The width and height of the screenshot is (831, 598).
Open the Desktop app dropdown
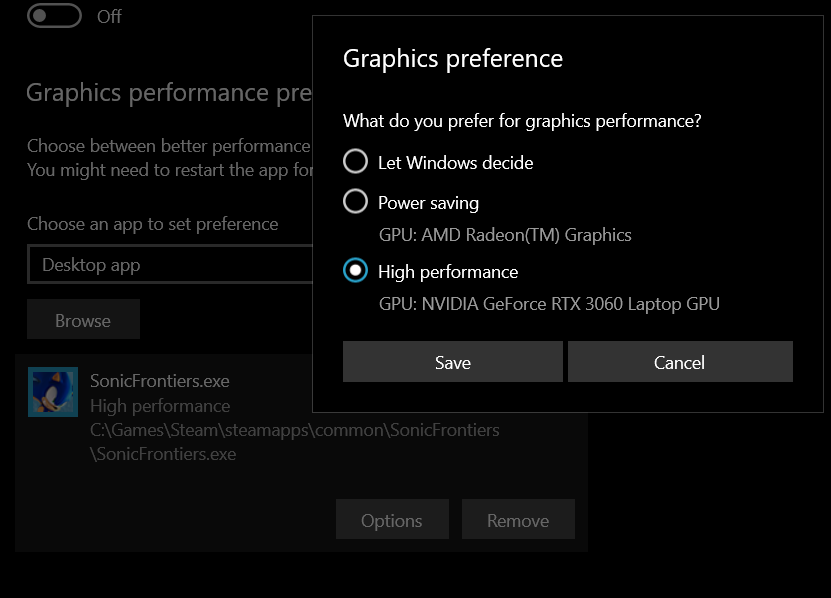tap(170, 265)
